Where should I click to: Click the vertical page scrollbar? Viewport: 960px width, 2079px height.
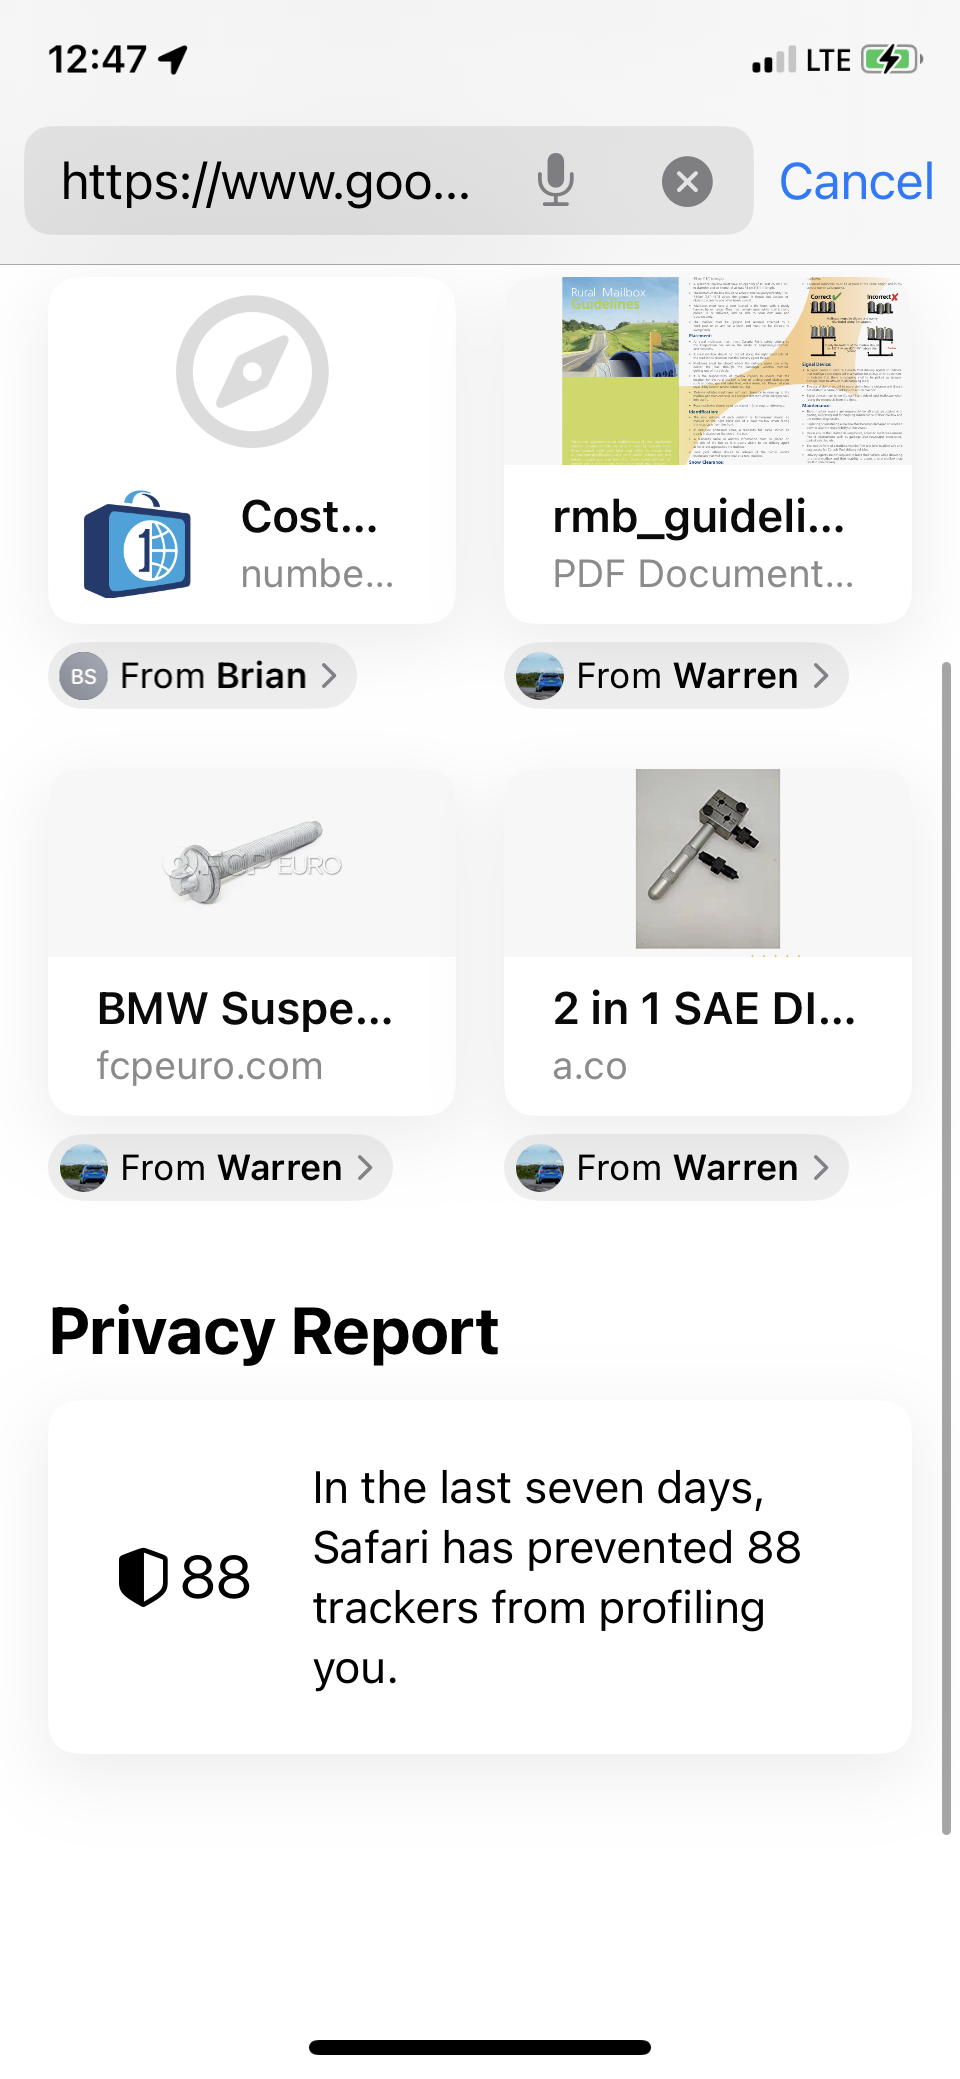(946, 1248)
